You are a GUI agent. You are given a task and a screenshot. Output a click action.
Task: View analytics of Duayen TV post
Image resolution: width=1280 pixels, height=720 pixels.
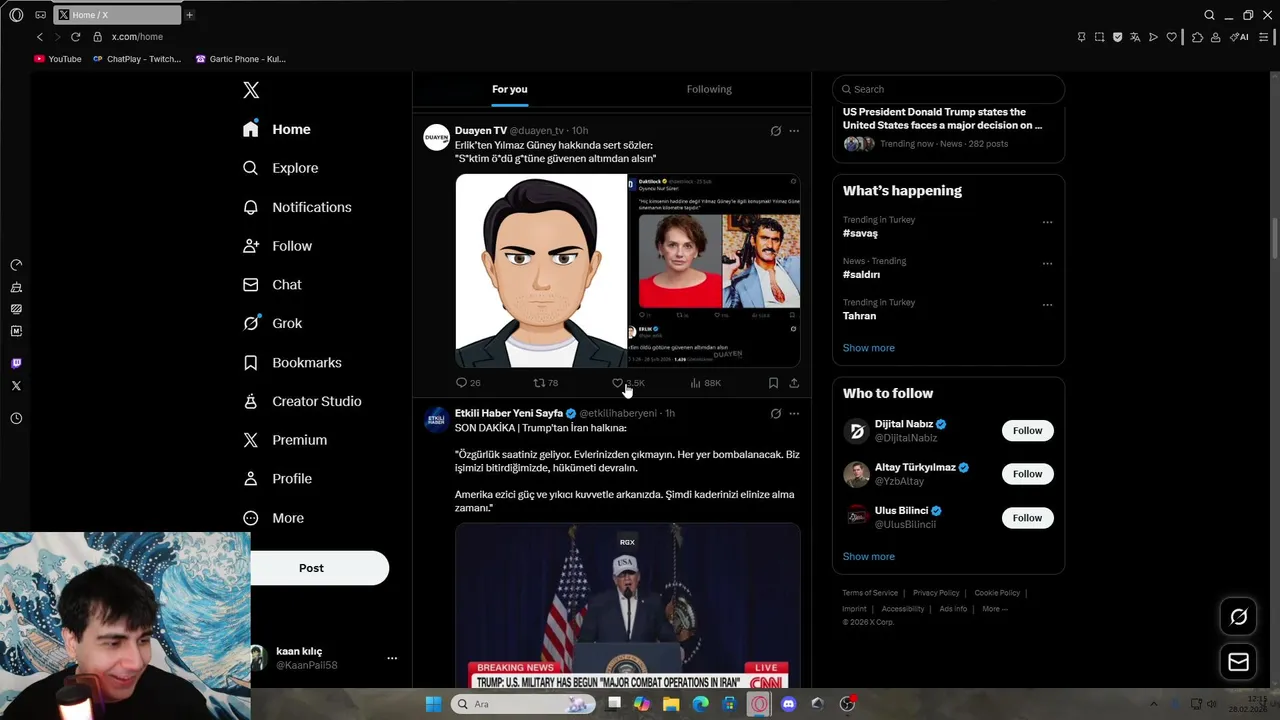coord(705,383)
